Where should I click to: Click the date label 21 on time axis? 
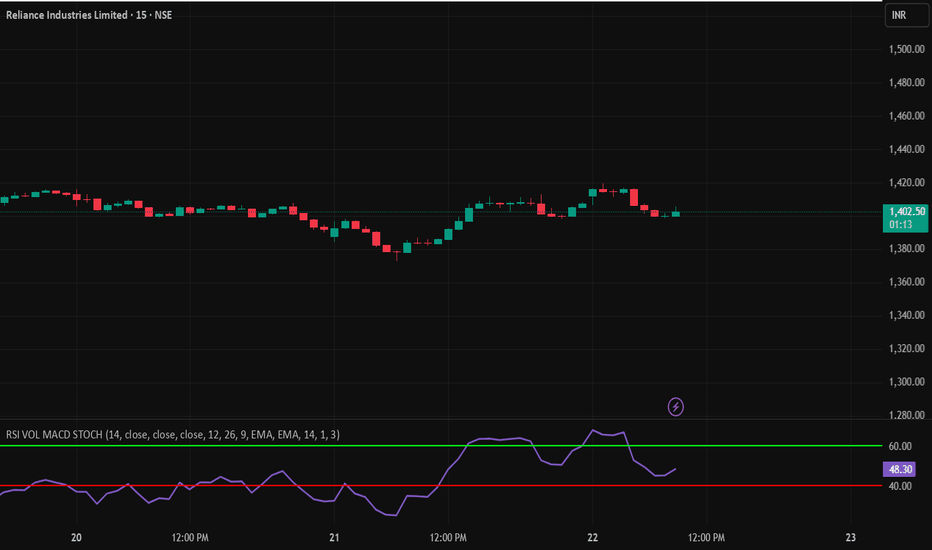[334, 538]
